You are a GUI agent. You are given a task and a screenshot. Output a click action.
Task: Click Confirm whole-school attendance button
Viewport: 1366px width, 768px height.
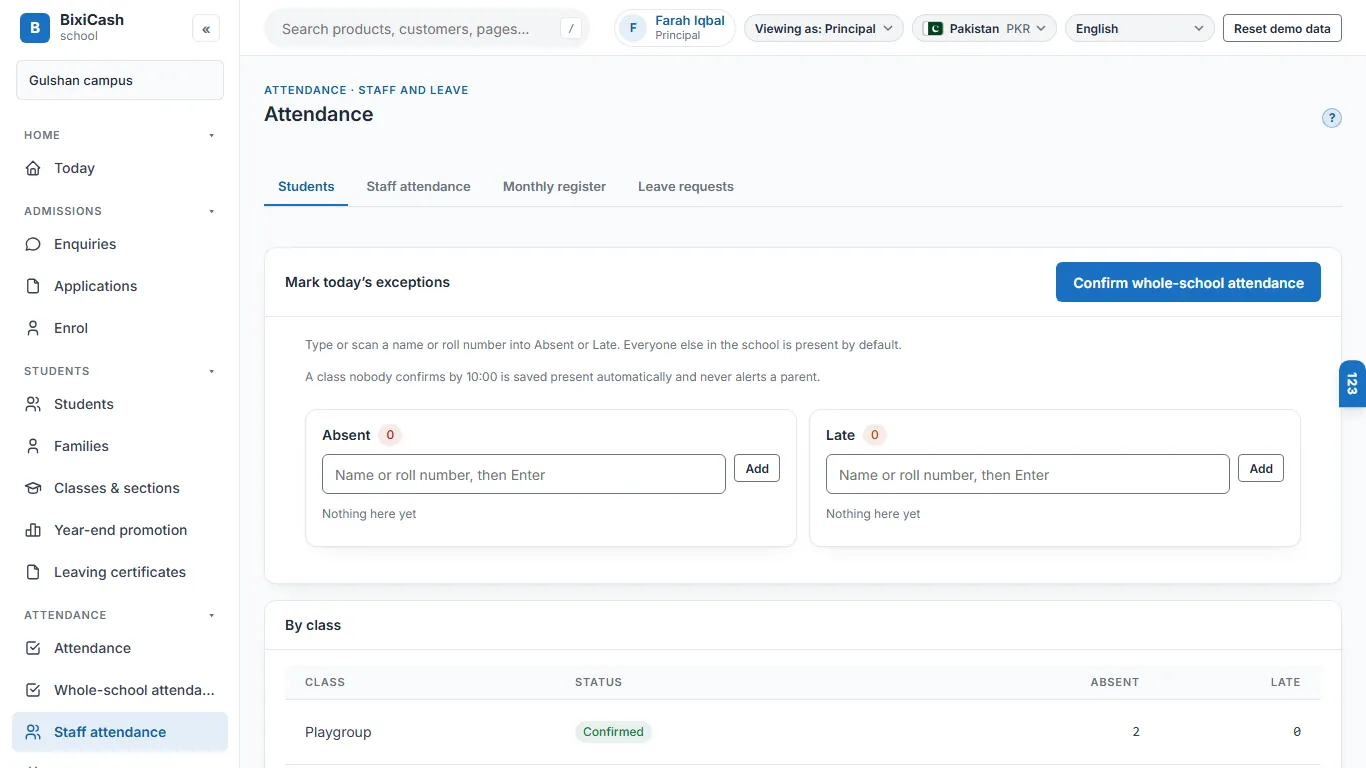[1188, 282]
